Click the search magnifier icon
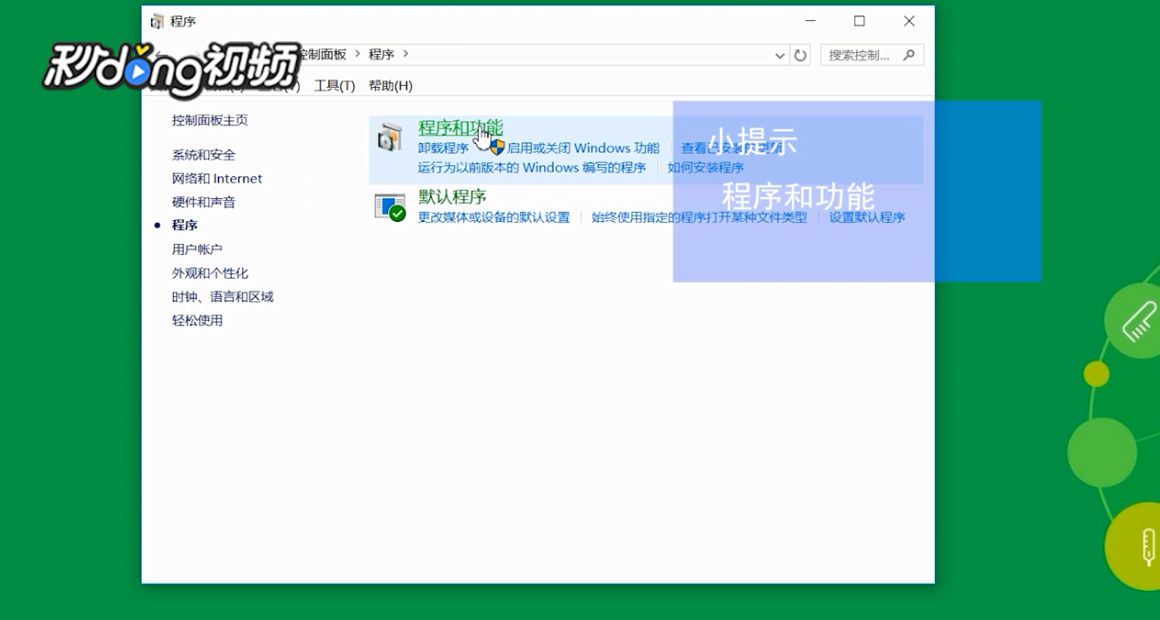The height and width of the screenshot is (620, 1160). pyautogui.click(x=909, y=55)
